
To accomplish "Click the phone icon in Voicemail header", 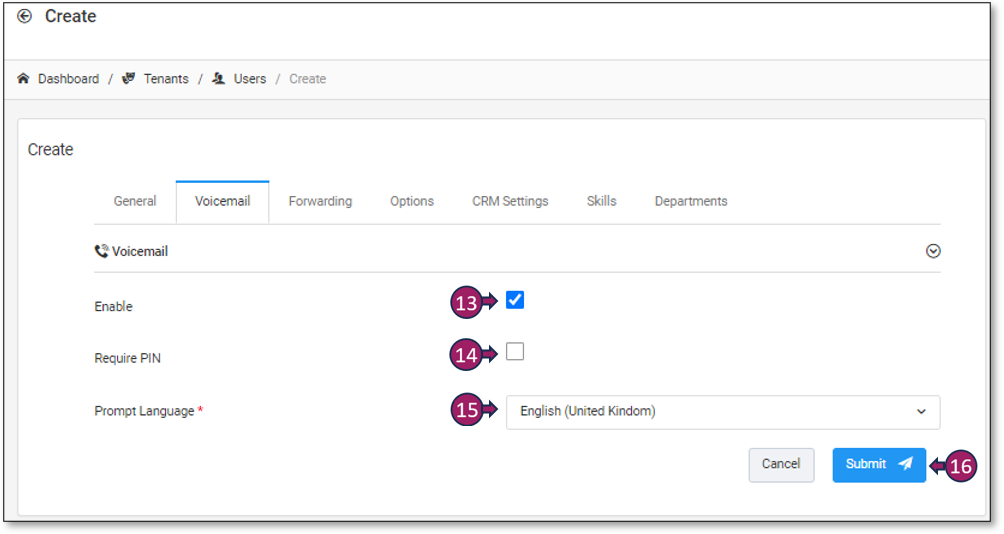I will (101, 252).
